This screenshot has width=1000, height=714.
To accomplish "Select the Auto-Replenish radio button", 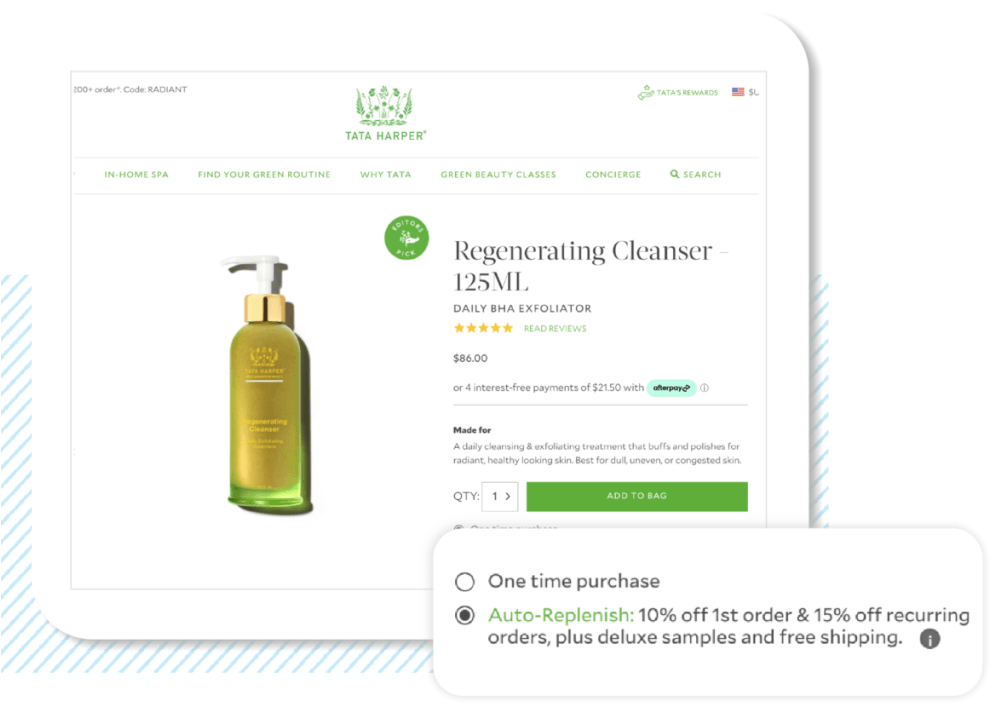I will [x=465, y=615].
